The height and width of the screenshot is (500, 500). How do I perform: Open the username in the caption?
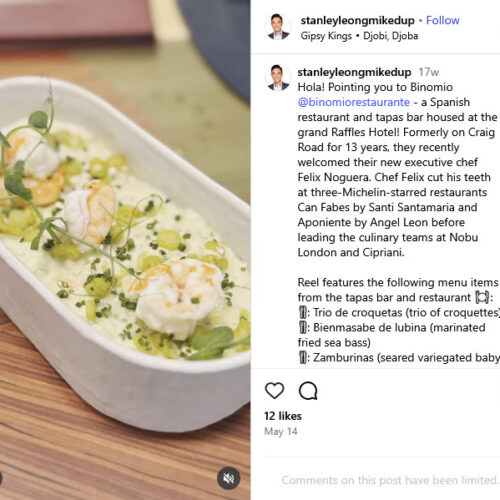coord(354,72)
